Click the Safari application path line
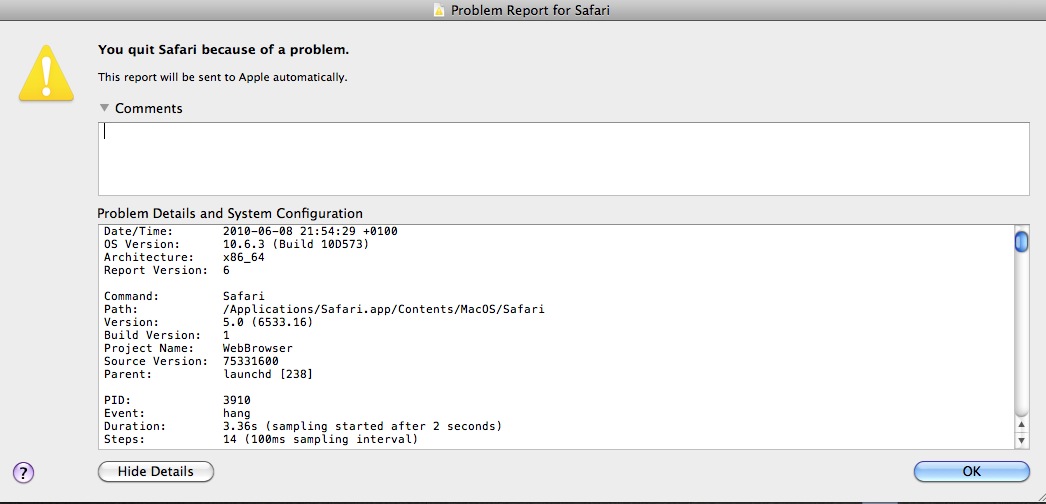The image size is (1046, 504). 324,309
